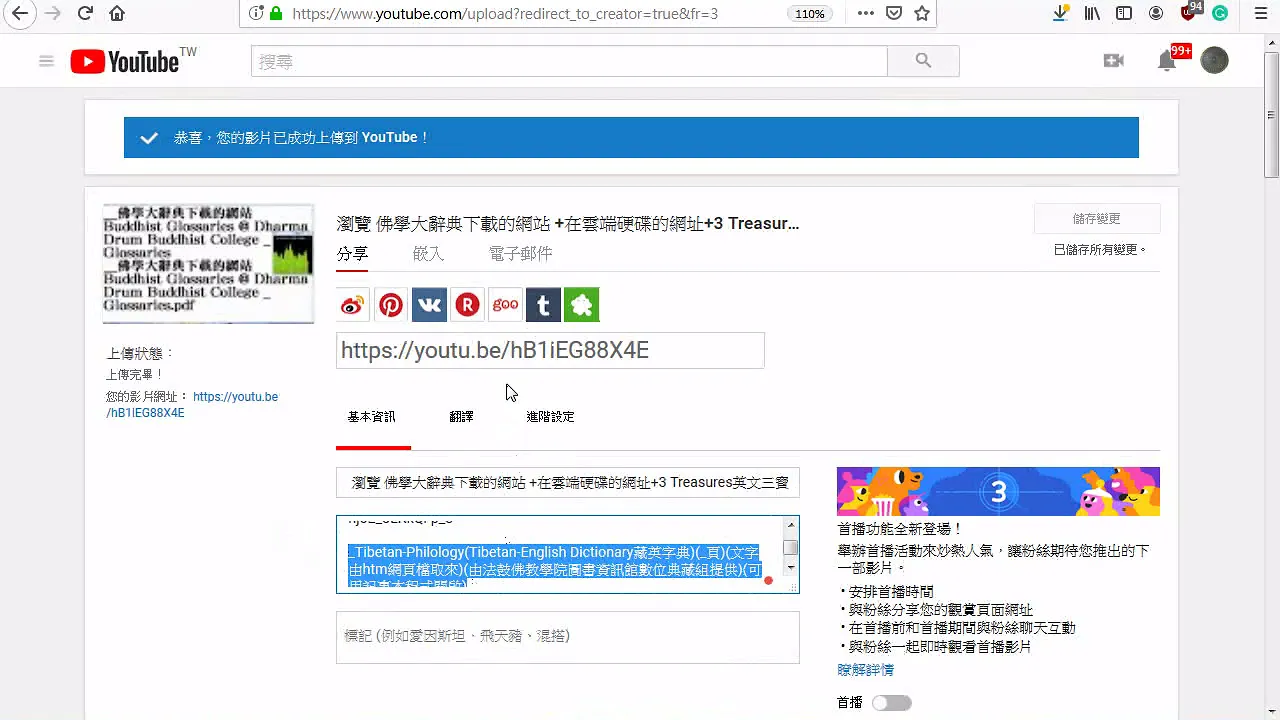Toggle the browser sidebar view
This screenshot has height=720, width=1280.
1124,14
